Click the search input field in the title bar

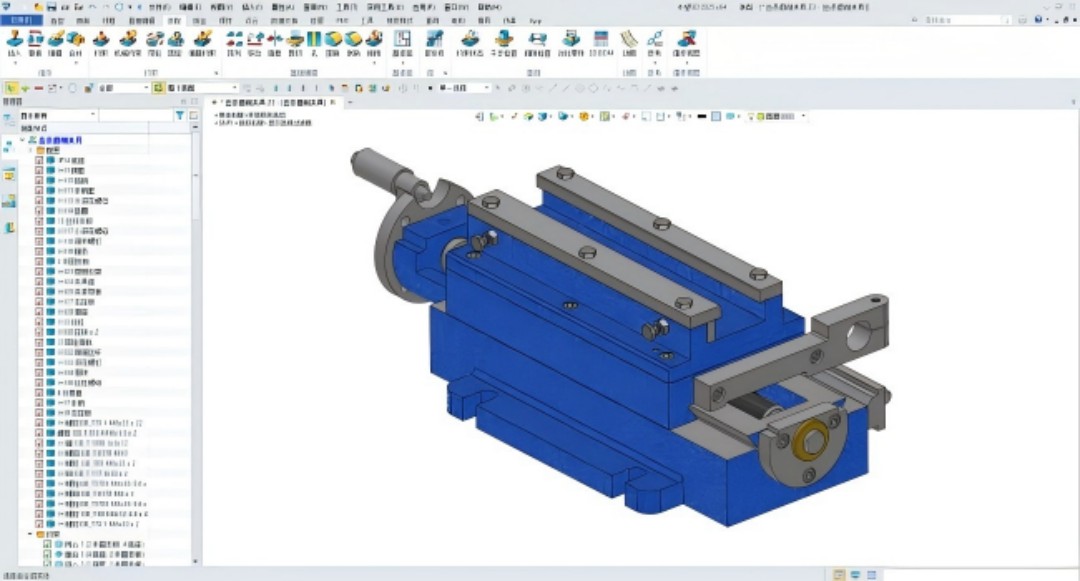[965, 20]
